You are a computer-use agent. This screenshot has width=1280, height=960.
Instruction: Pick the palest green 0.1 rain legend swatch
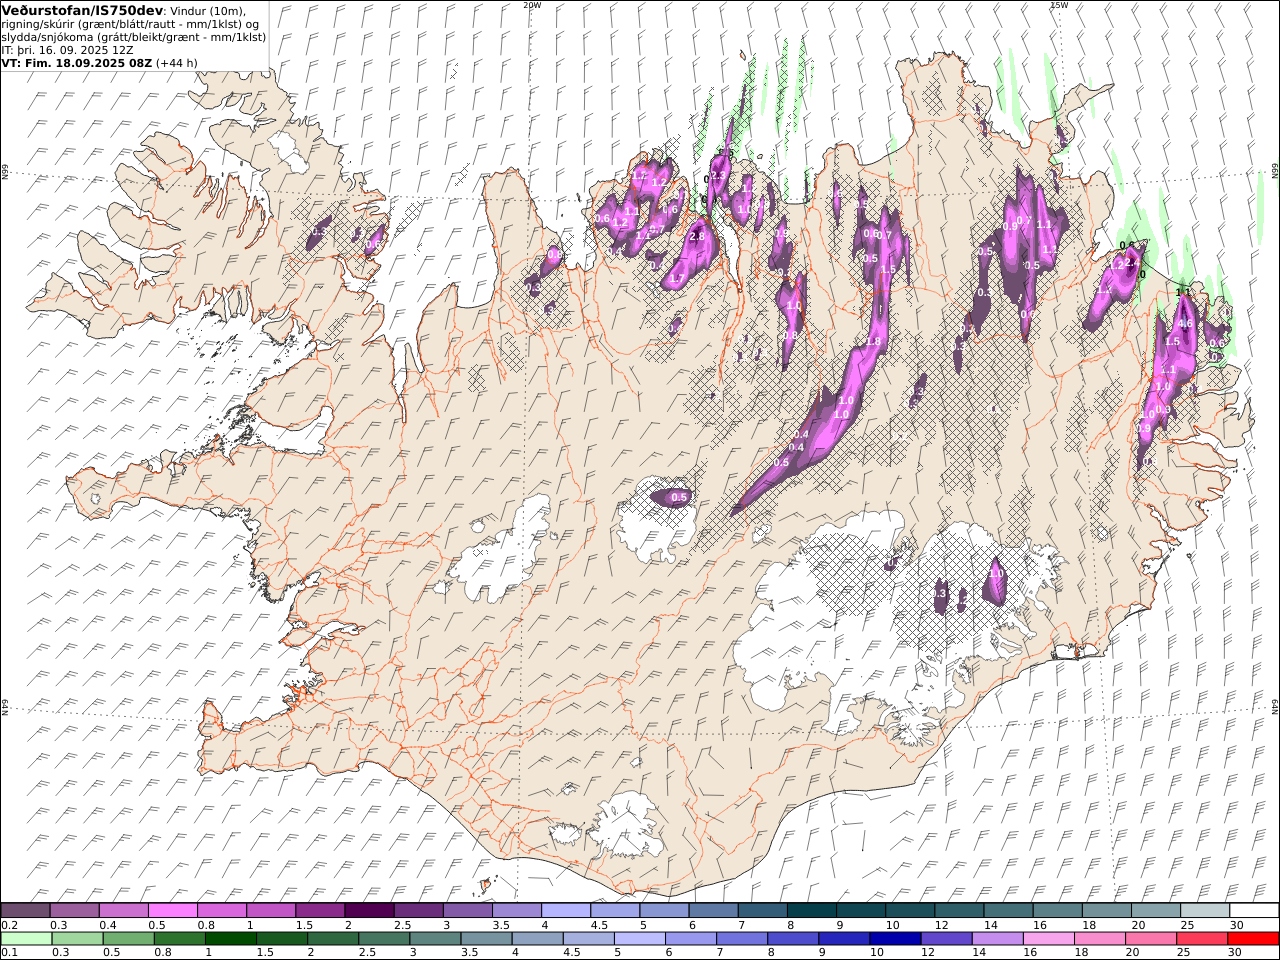pos(26,939)
